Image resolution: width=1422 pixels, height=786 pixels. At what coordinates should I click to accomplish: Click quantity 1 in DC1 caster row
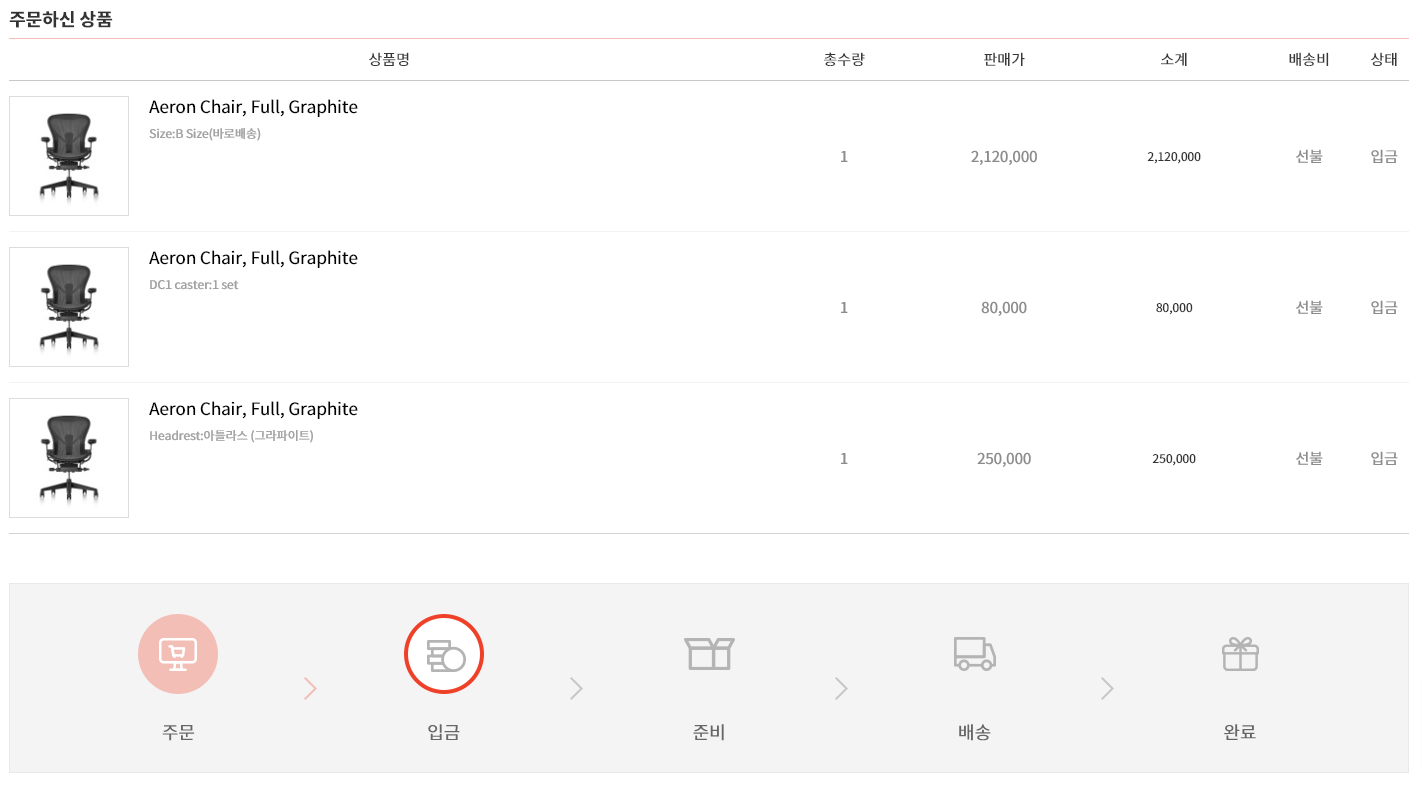tap(844, 308)
